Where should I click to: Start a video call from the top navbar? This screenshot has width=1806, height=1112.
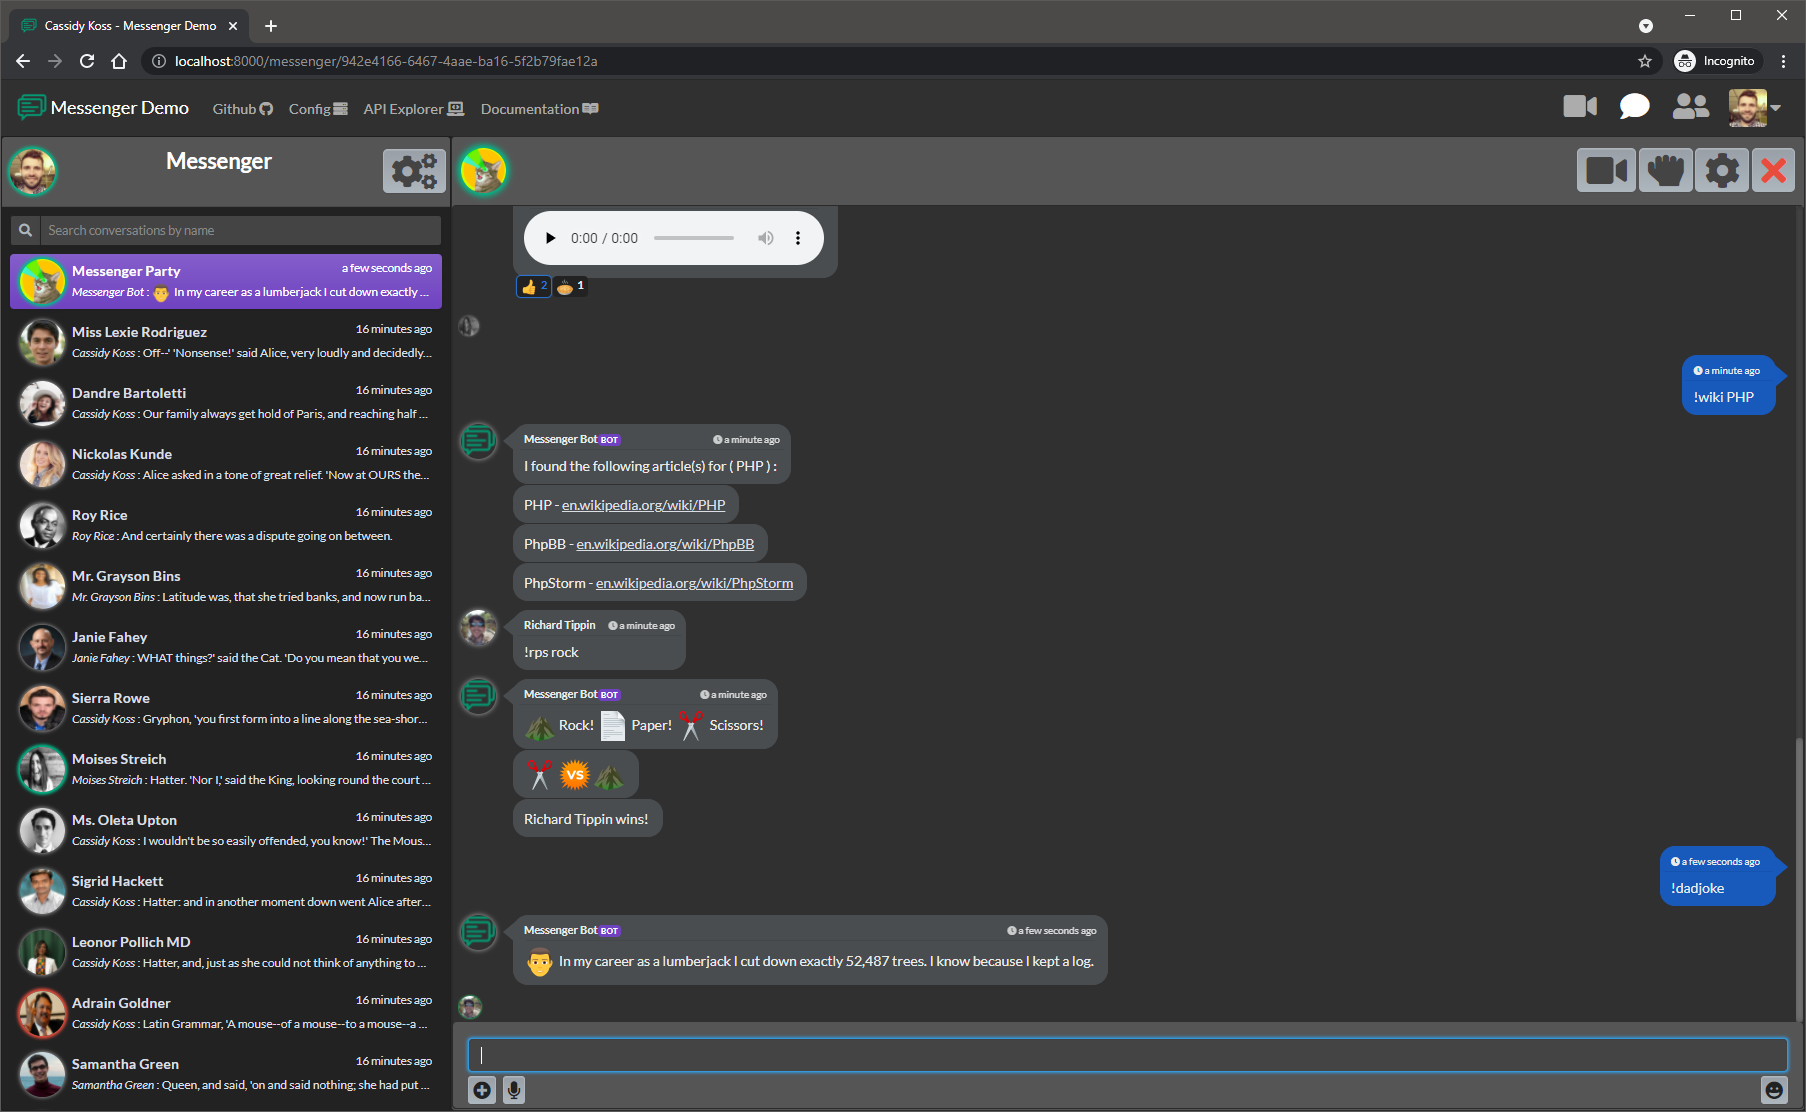(1580, 107)
